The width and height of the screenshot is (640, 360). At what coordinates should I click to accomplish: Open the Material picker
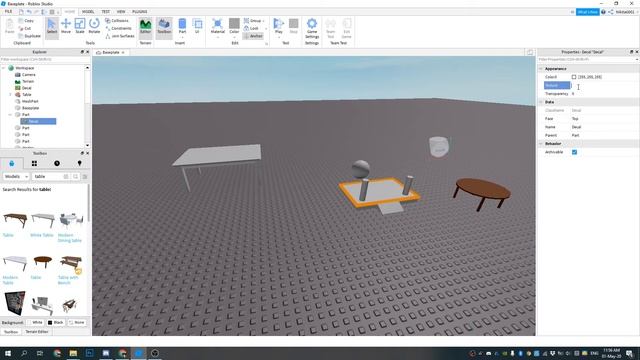(218, 26)
